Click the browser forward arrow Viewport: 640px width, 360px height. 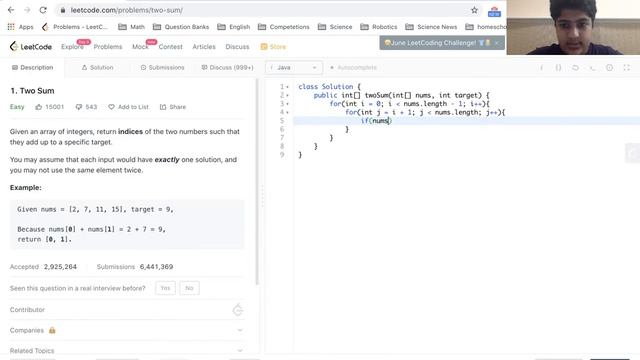click(27, 10)
